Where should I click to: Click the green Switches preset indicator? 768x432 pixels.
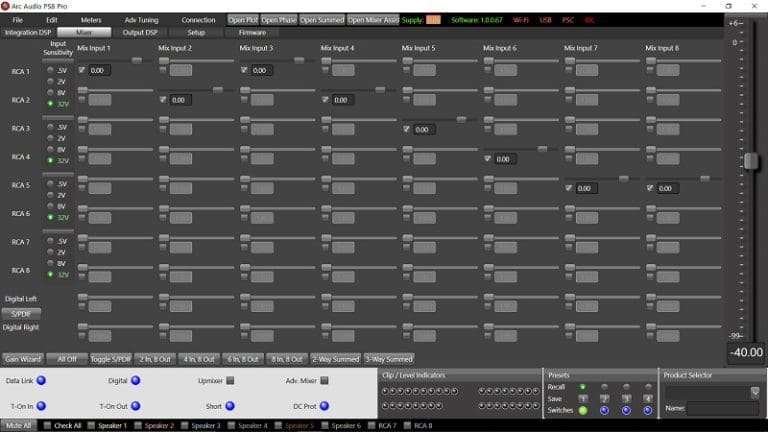click(583, 410)
